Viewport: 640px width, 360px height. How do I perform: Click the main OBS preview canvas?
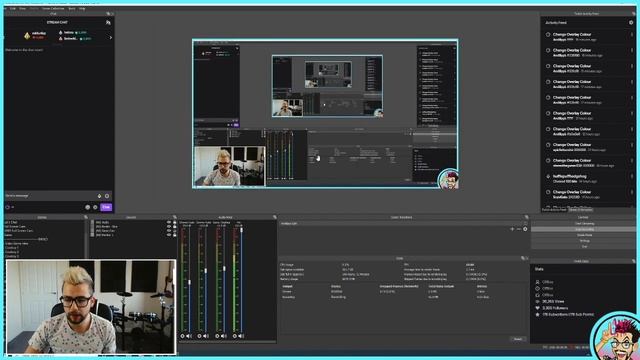pyautogui.click(x=325, y=114)
